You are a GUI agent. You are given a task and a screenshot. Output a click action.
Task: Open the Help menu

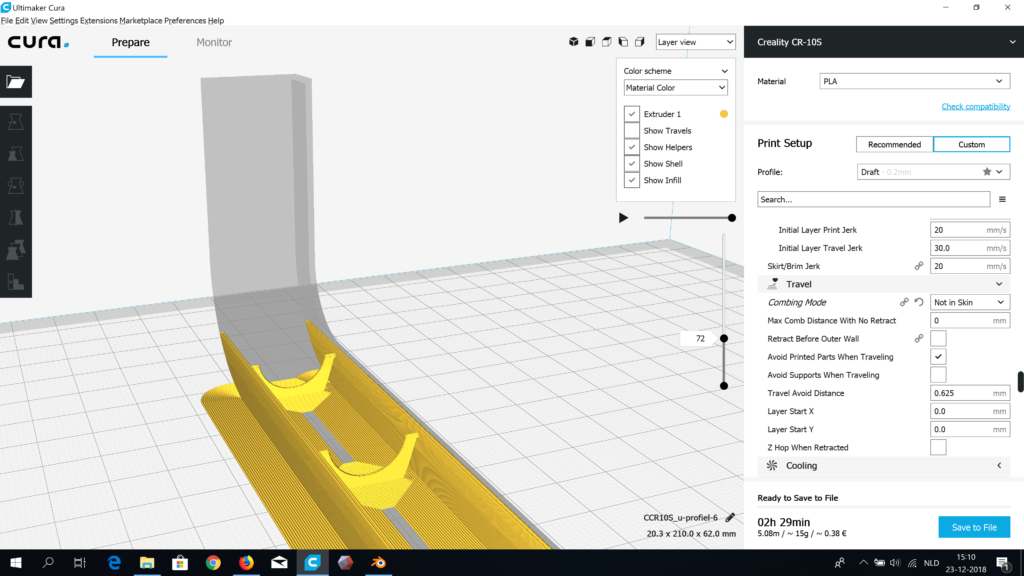tap(216, 20)
